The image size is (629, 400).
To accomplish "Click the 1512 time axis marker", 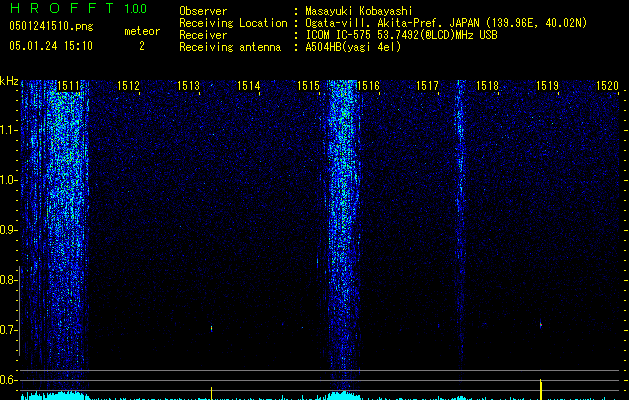I will coord(128,86).
